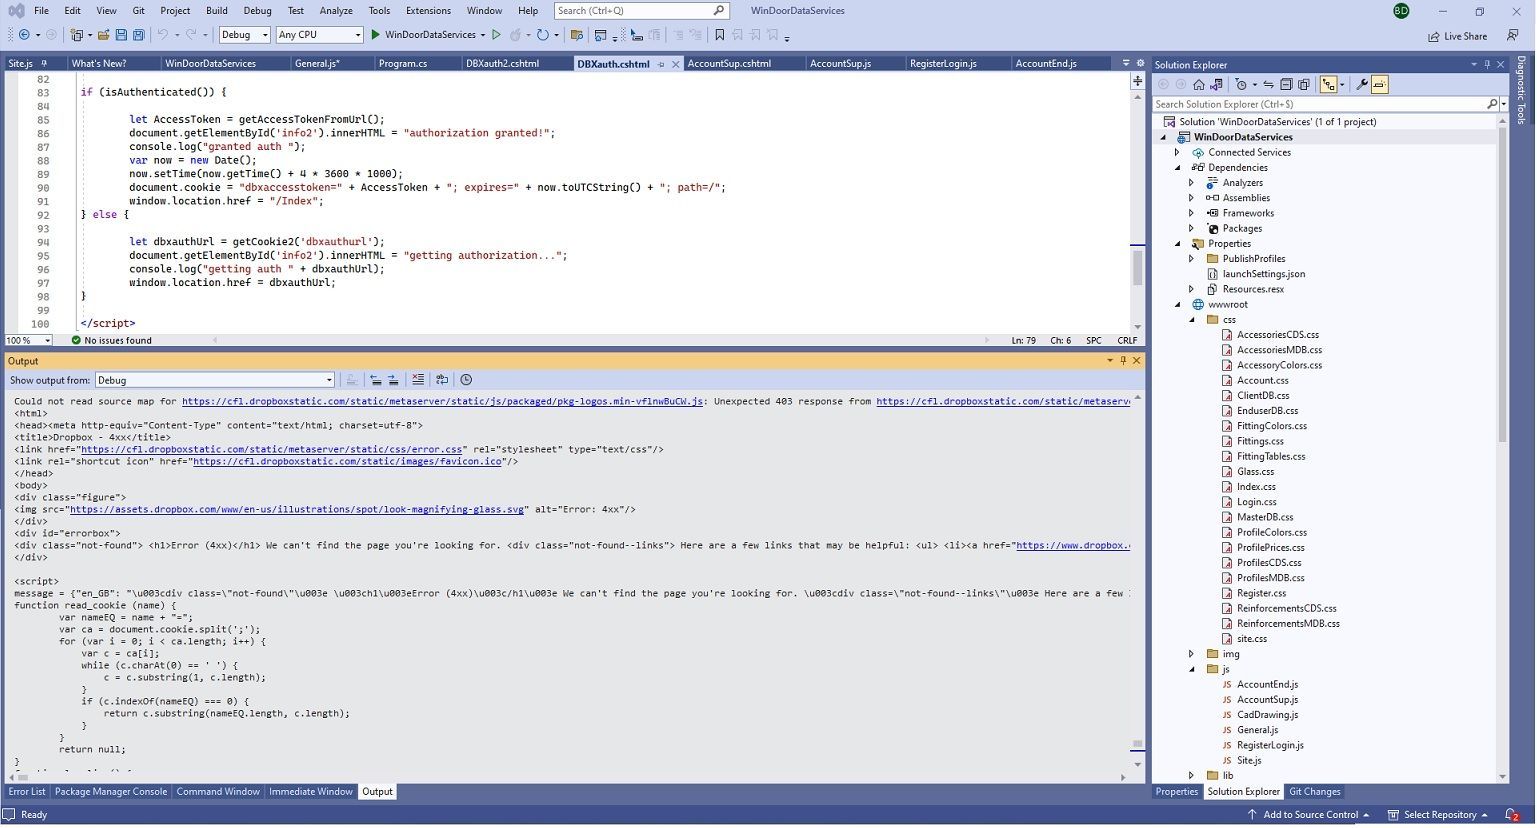Toggle auto-hide pin of Solution Explorer

coord(1487,65)
